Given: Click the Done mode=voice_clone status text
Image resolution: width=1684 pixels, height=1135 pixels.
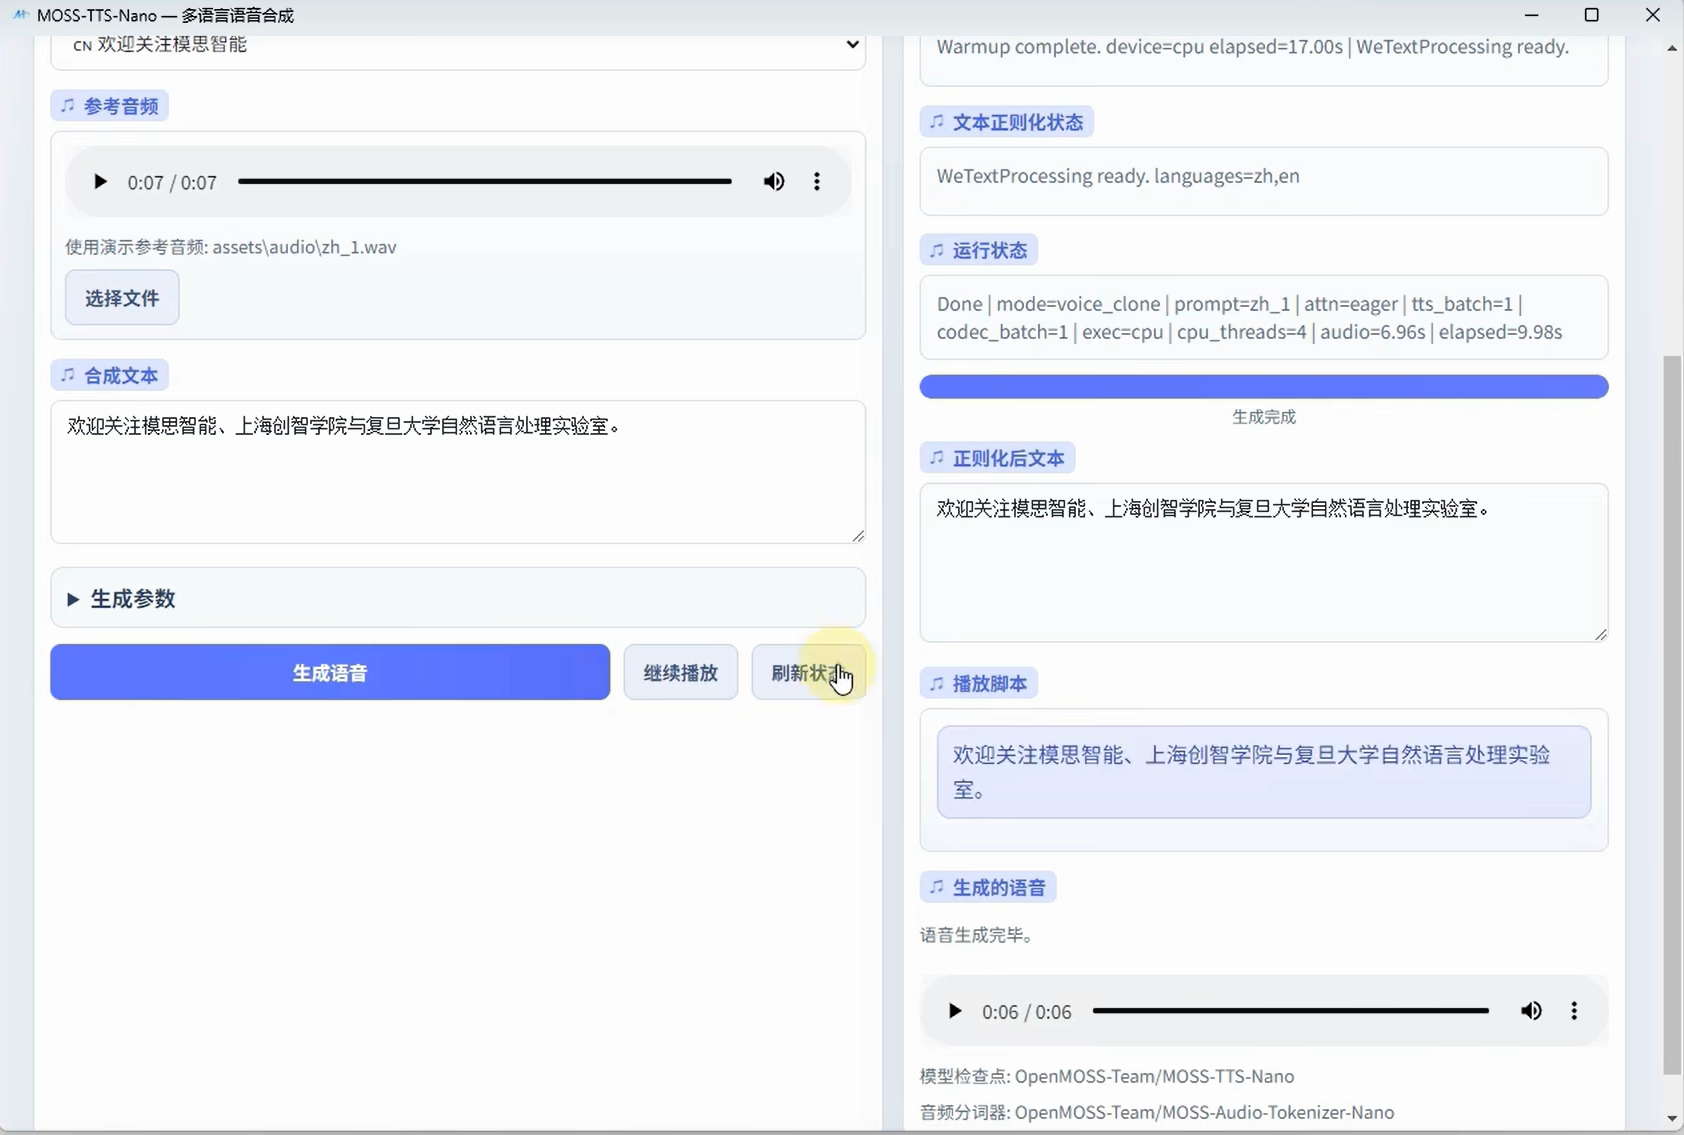Looking at the screenshot, I should pos(1250,318).
